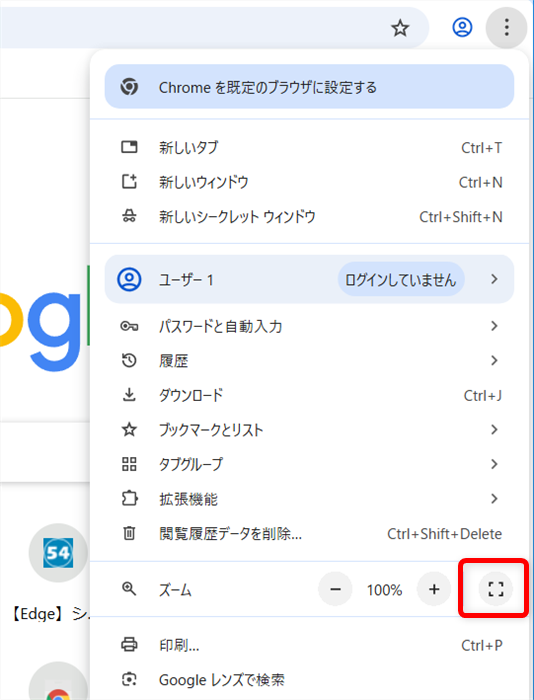Image resolution: width=534 pixels, height=700 pixels.
Task: Click the printer icon
Action: 129,645
